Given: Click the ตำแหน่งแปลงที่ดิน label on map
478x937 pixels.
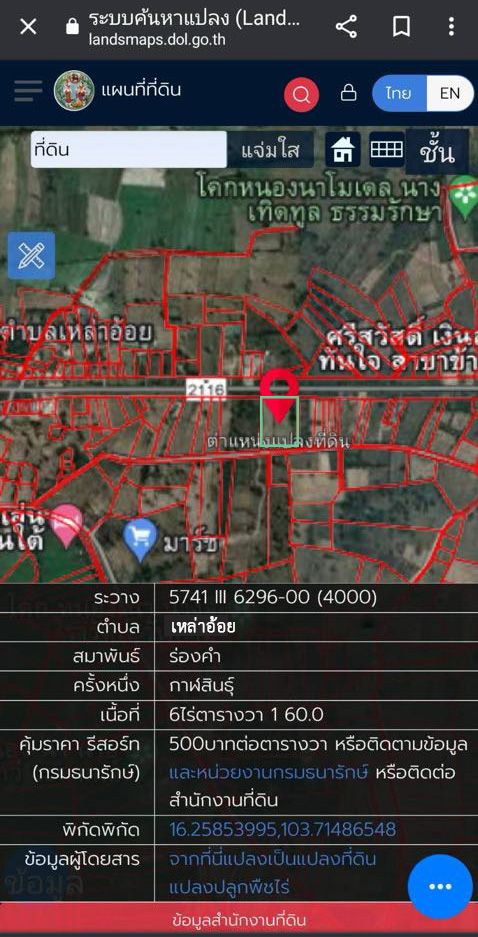Looking at the screenshot, I should pos(278,442).
